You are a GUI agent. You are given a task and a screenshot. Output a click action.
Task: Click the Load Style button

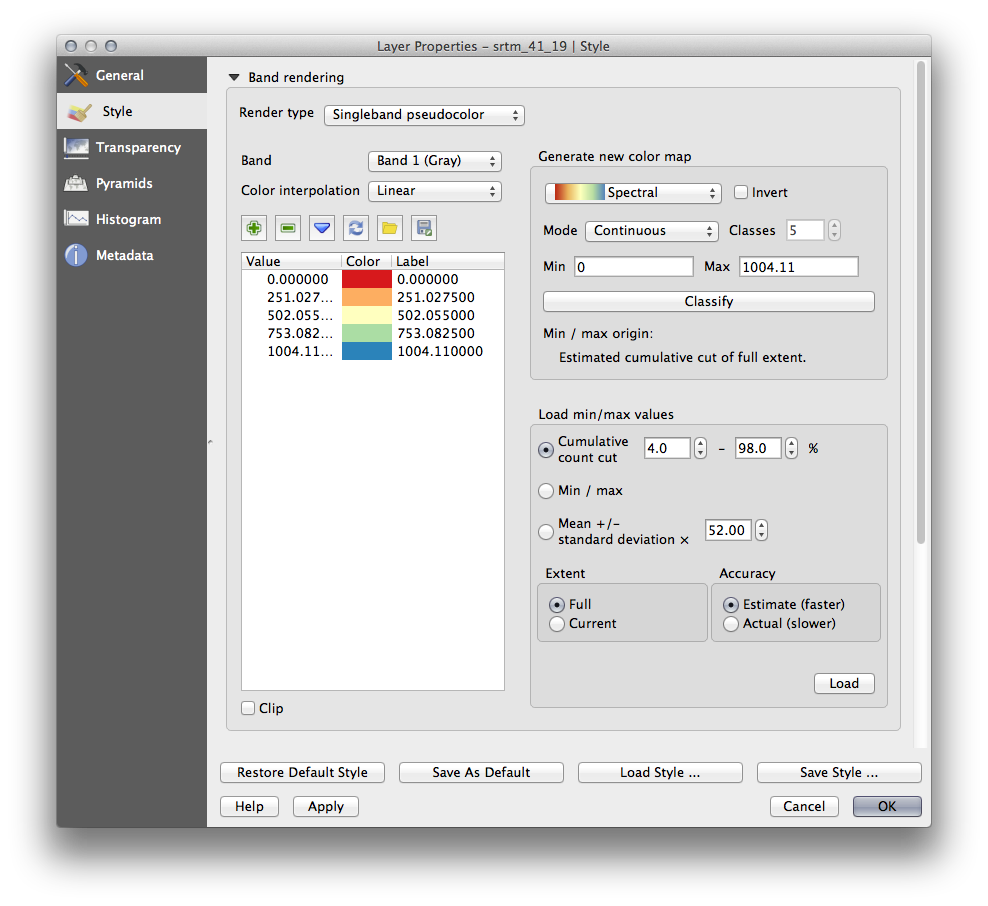coord(659,772)
